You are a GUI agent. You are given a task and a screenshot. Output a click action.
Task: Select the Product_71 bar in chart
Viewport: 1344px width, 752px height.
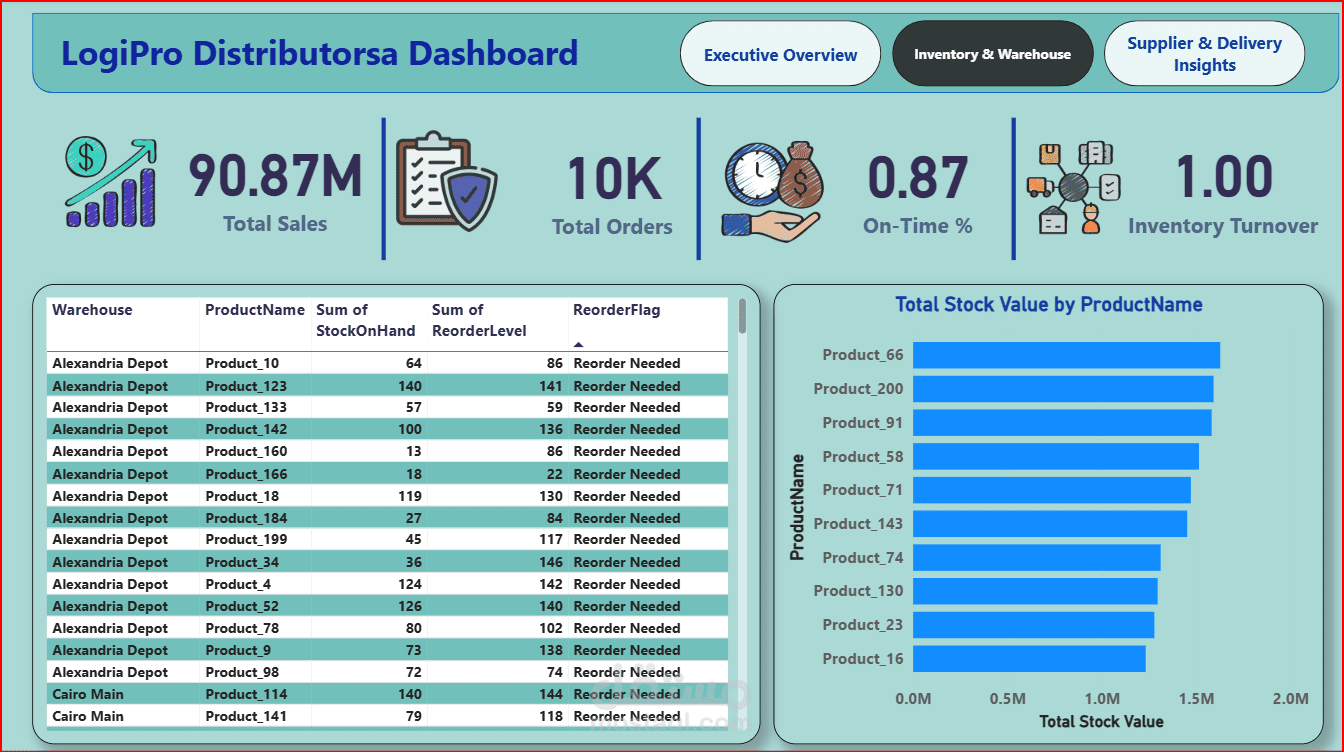click(1052, 490)
